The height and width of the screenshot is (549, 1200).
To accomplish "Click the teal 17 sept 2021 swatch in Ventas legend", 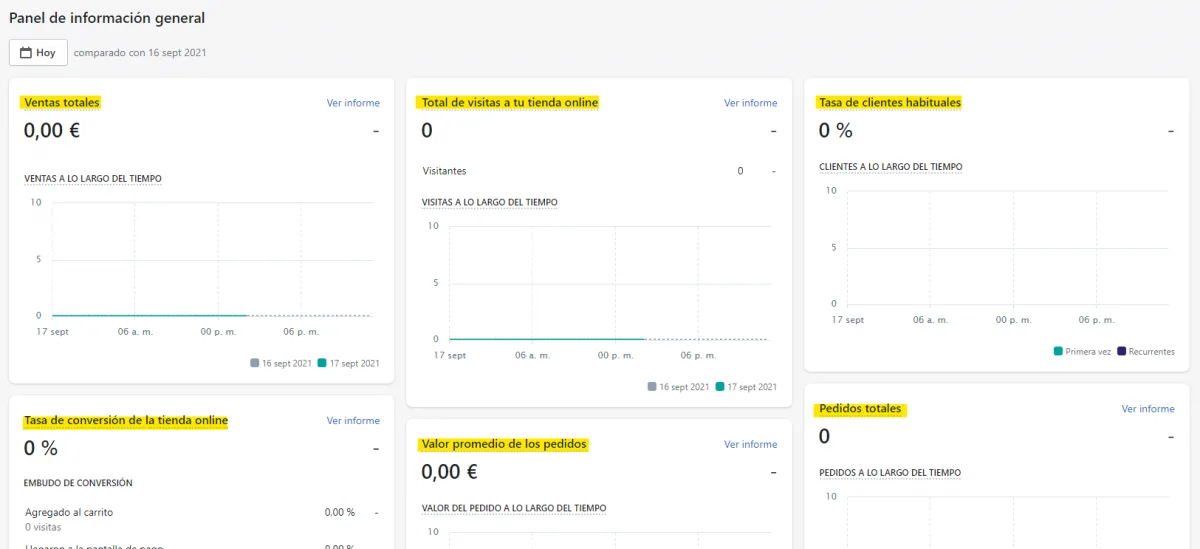I will pos(322,363).
